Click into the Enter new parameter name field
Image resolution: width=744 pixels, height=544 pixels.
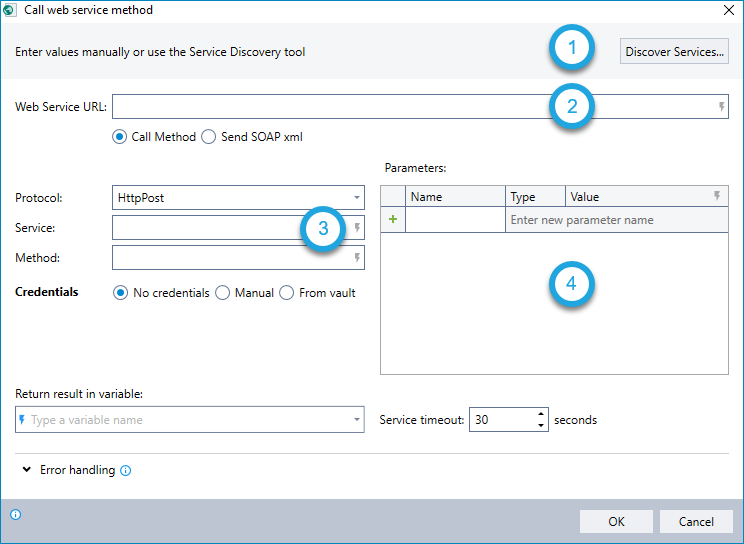tap(615, 220)
